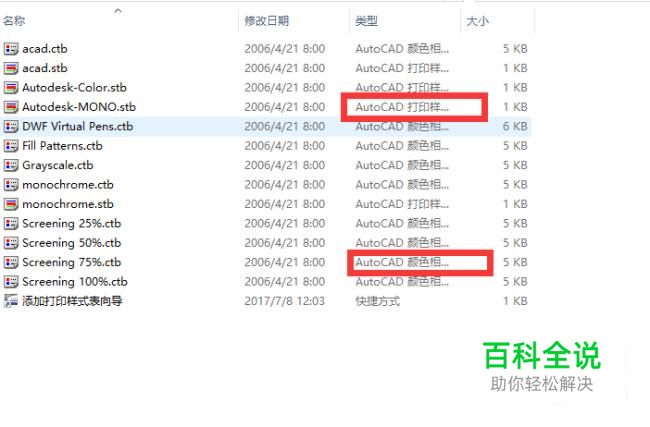
Task: Click the Screening 75%.ctb icon
Action: pyautogui.click(x=11, y=262)
